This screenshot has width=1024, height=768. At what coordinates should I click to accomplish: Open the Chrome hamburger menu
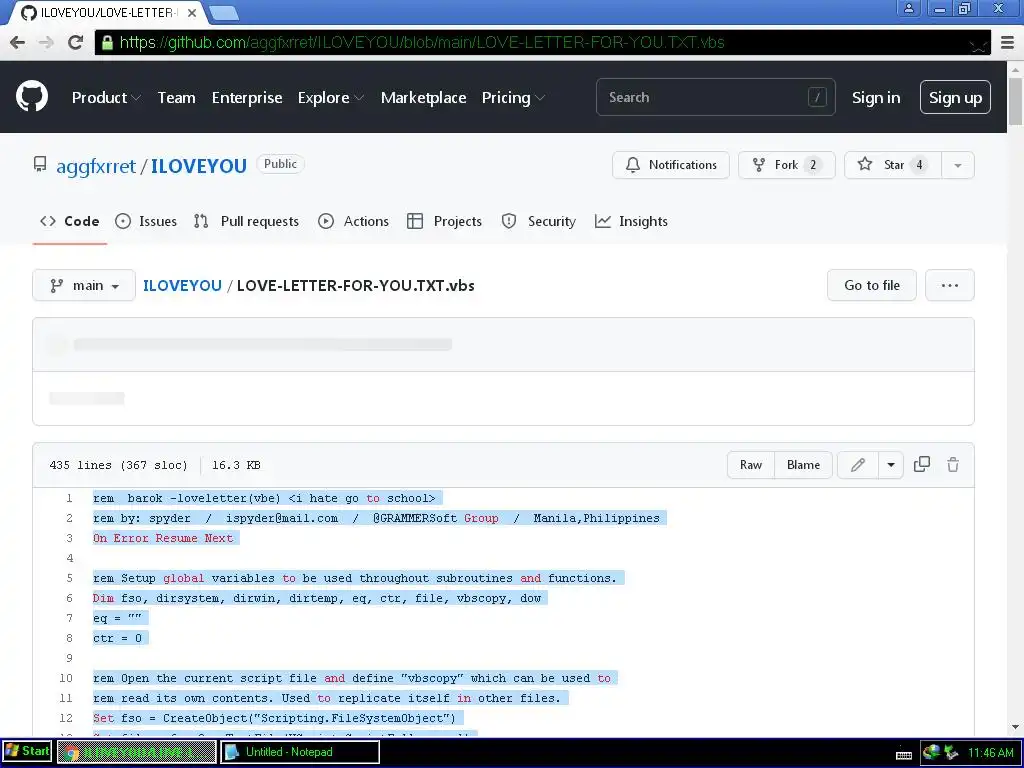pyautogui.click(x=1008, y=42)
